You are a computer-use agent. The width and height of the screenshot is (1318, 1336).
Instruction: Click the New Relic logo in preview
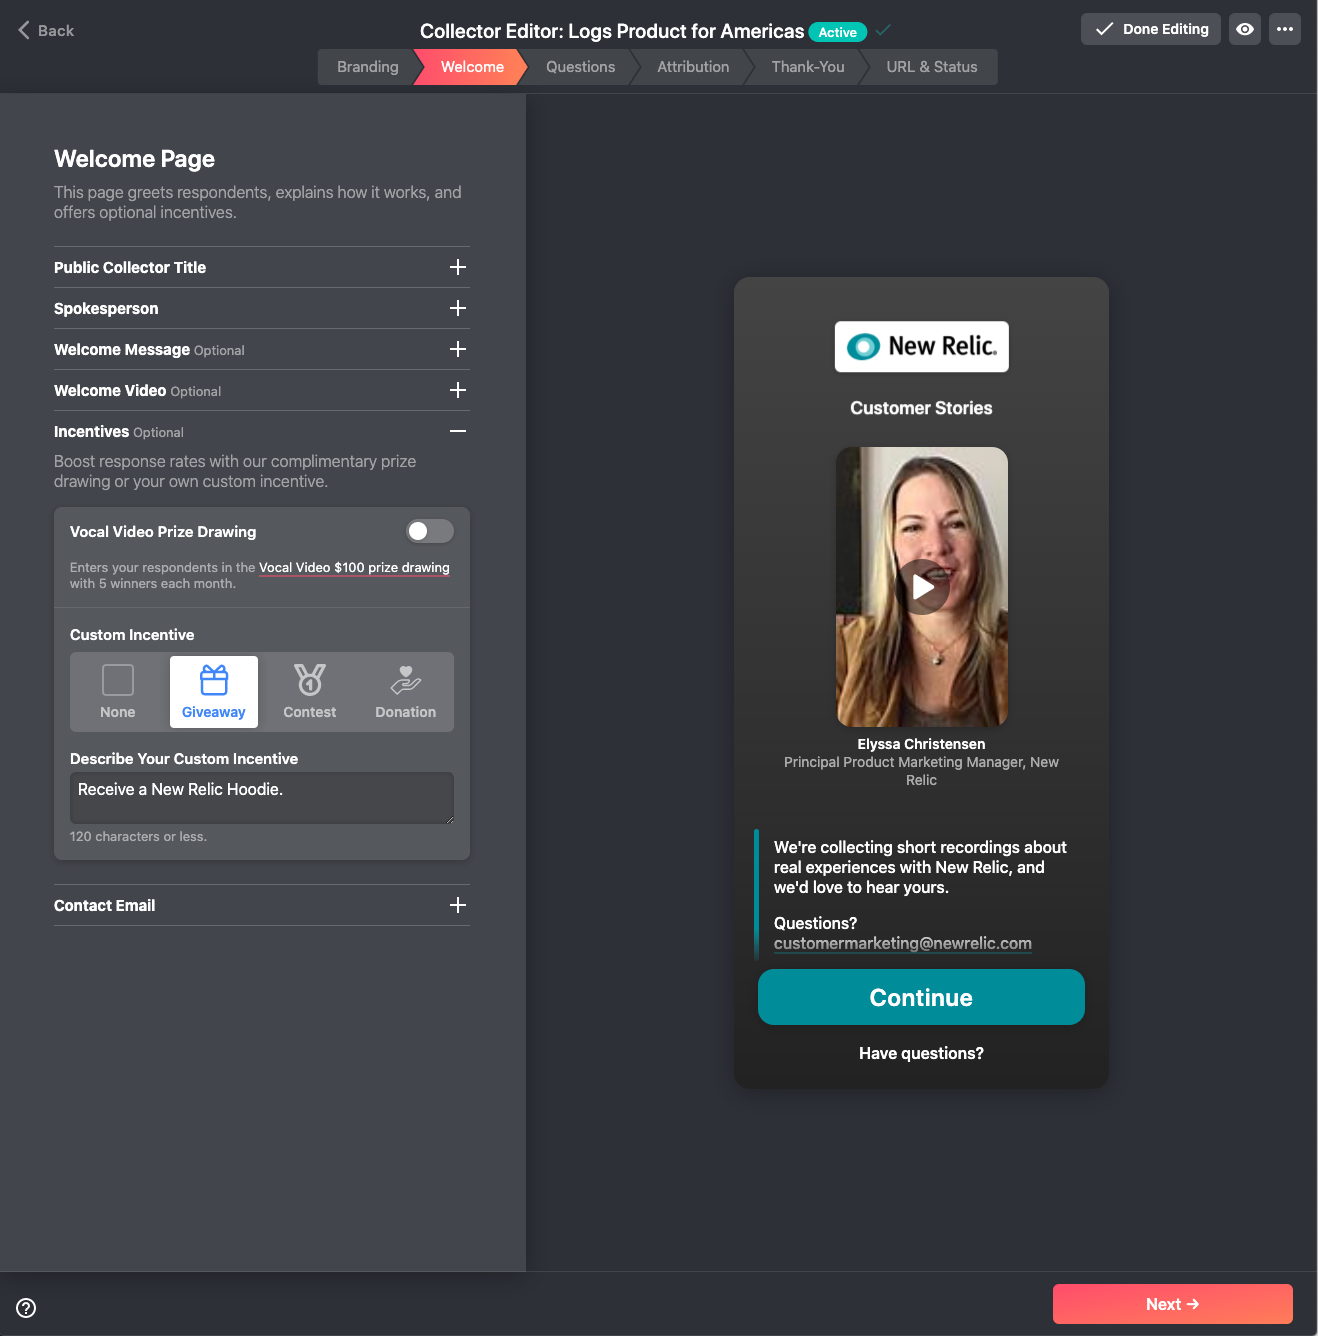click(x=921, y=346)
